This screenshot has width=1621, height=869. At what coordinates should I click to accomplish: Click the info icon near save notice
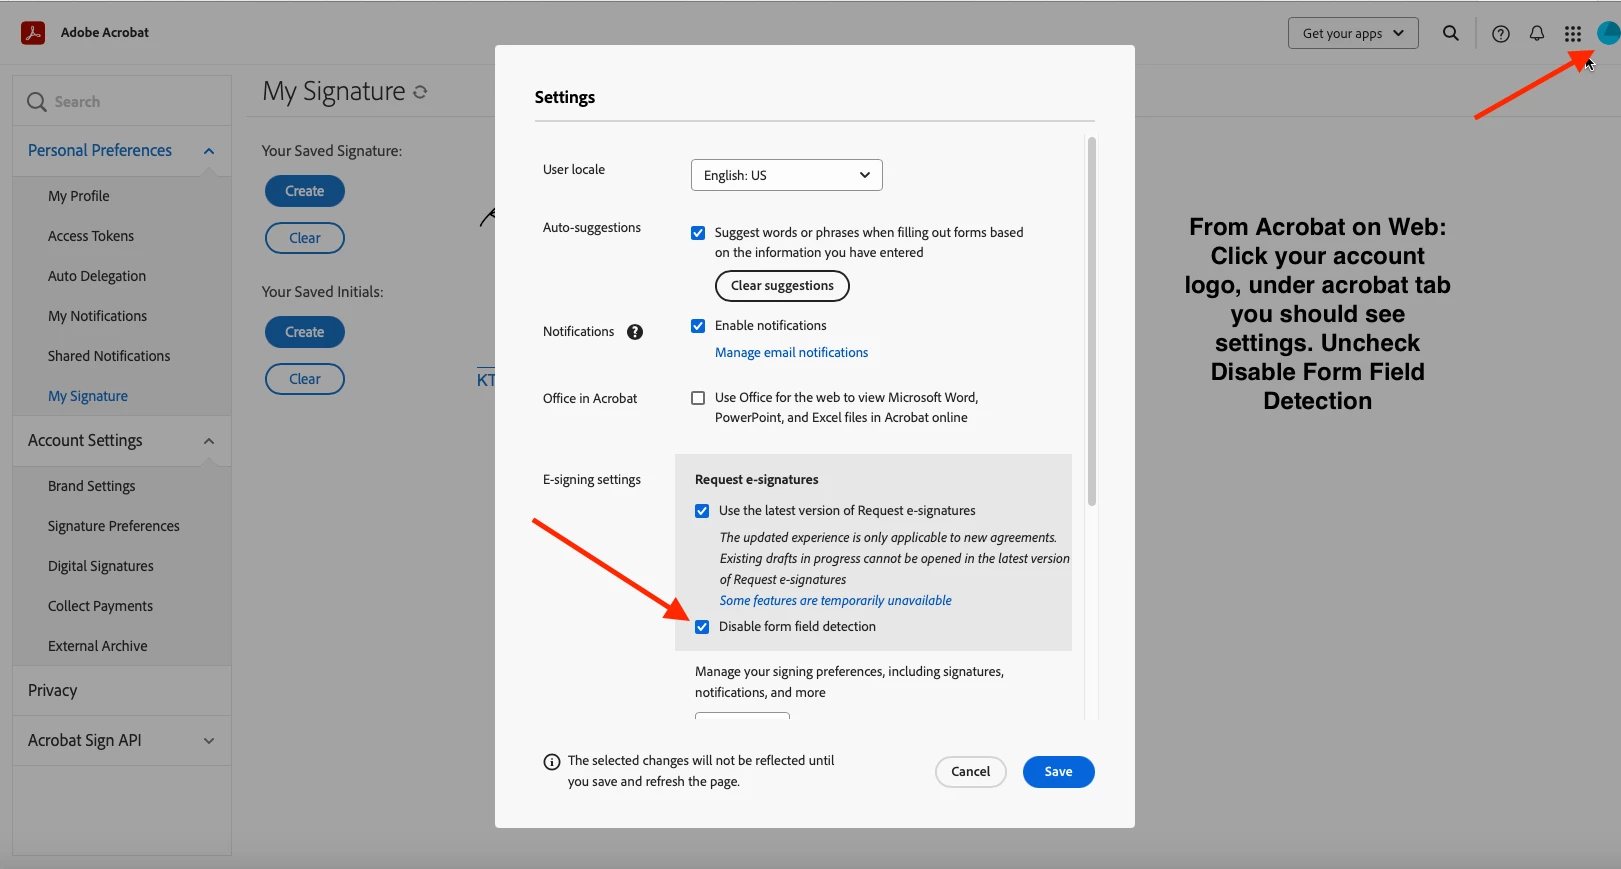pos(552,762)
